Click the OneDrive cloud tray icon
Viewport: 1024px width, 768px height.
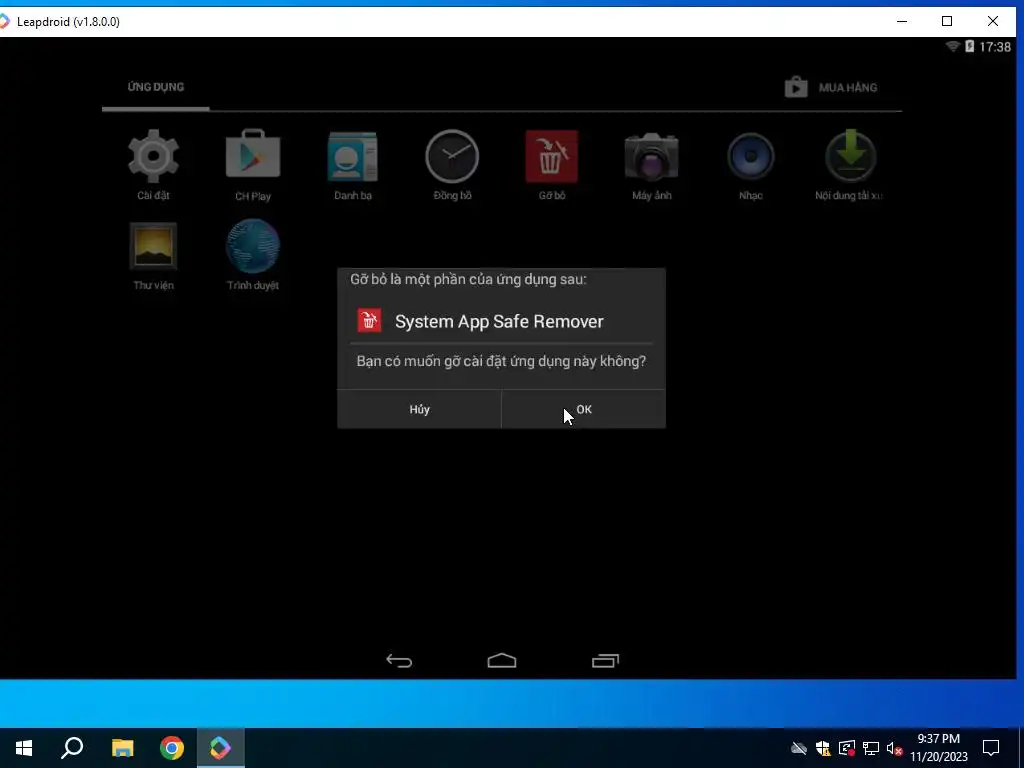pyautogui.click(x=799, y=748)
